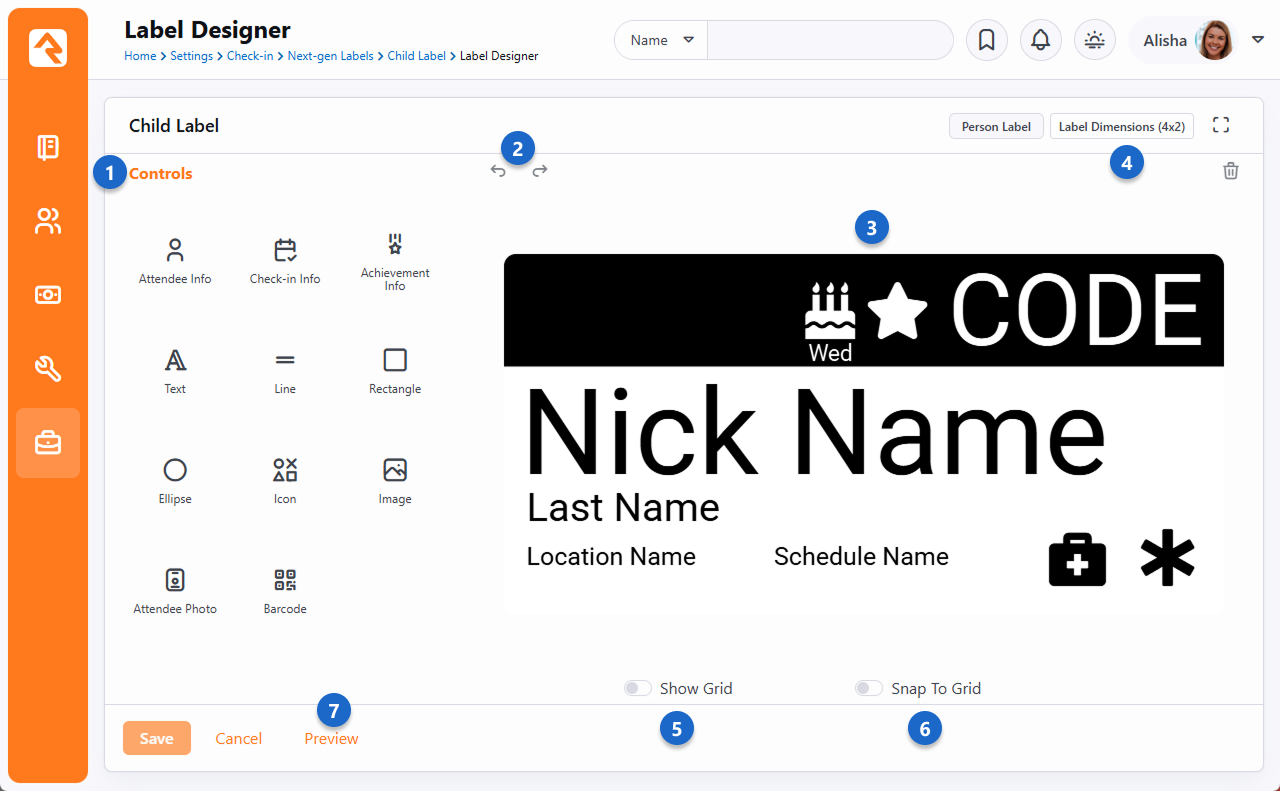
Task: Select the Attendee Photo control
Action: pyautogui.click(x=175, y=591)
